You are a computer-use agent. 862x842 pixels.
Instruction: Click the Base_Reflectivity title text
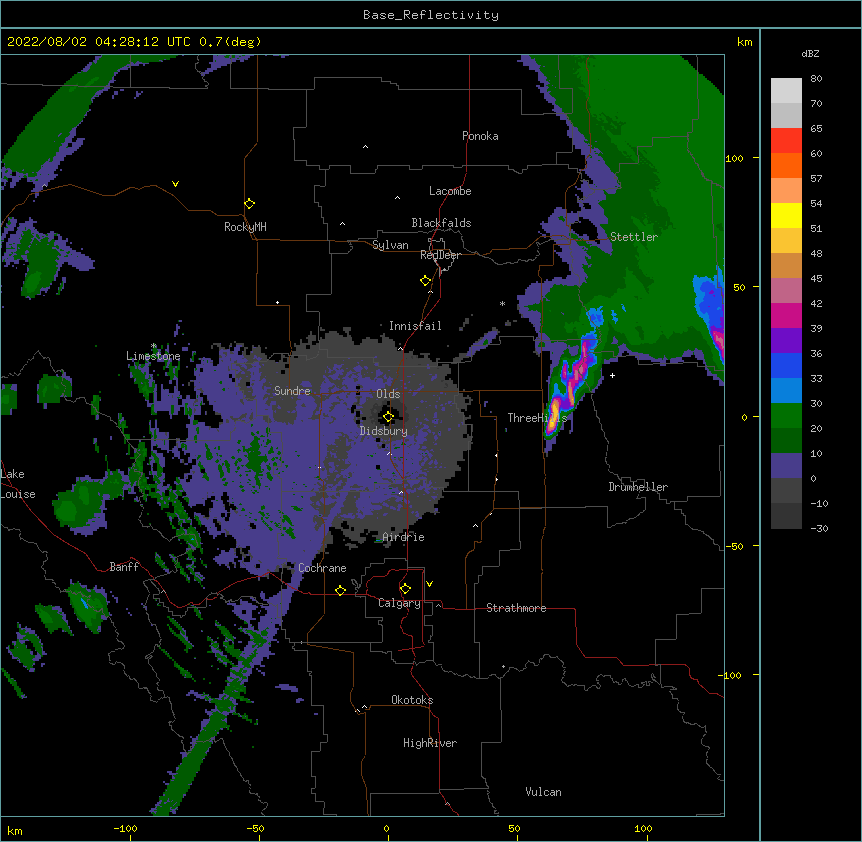pos(431,15)
